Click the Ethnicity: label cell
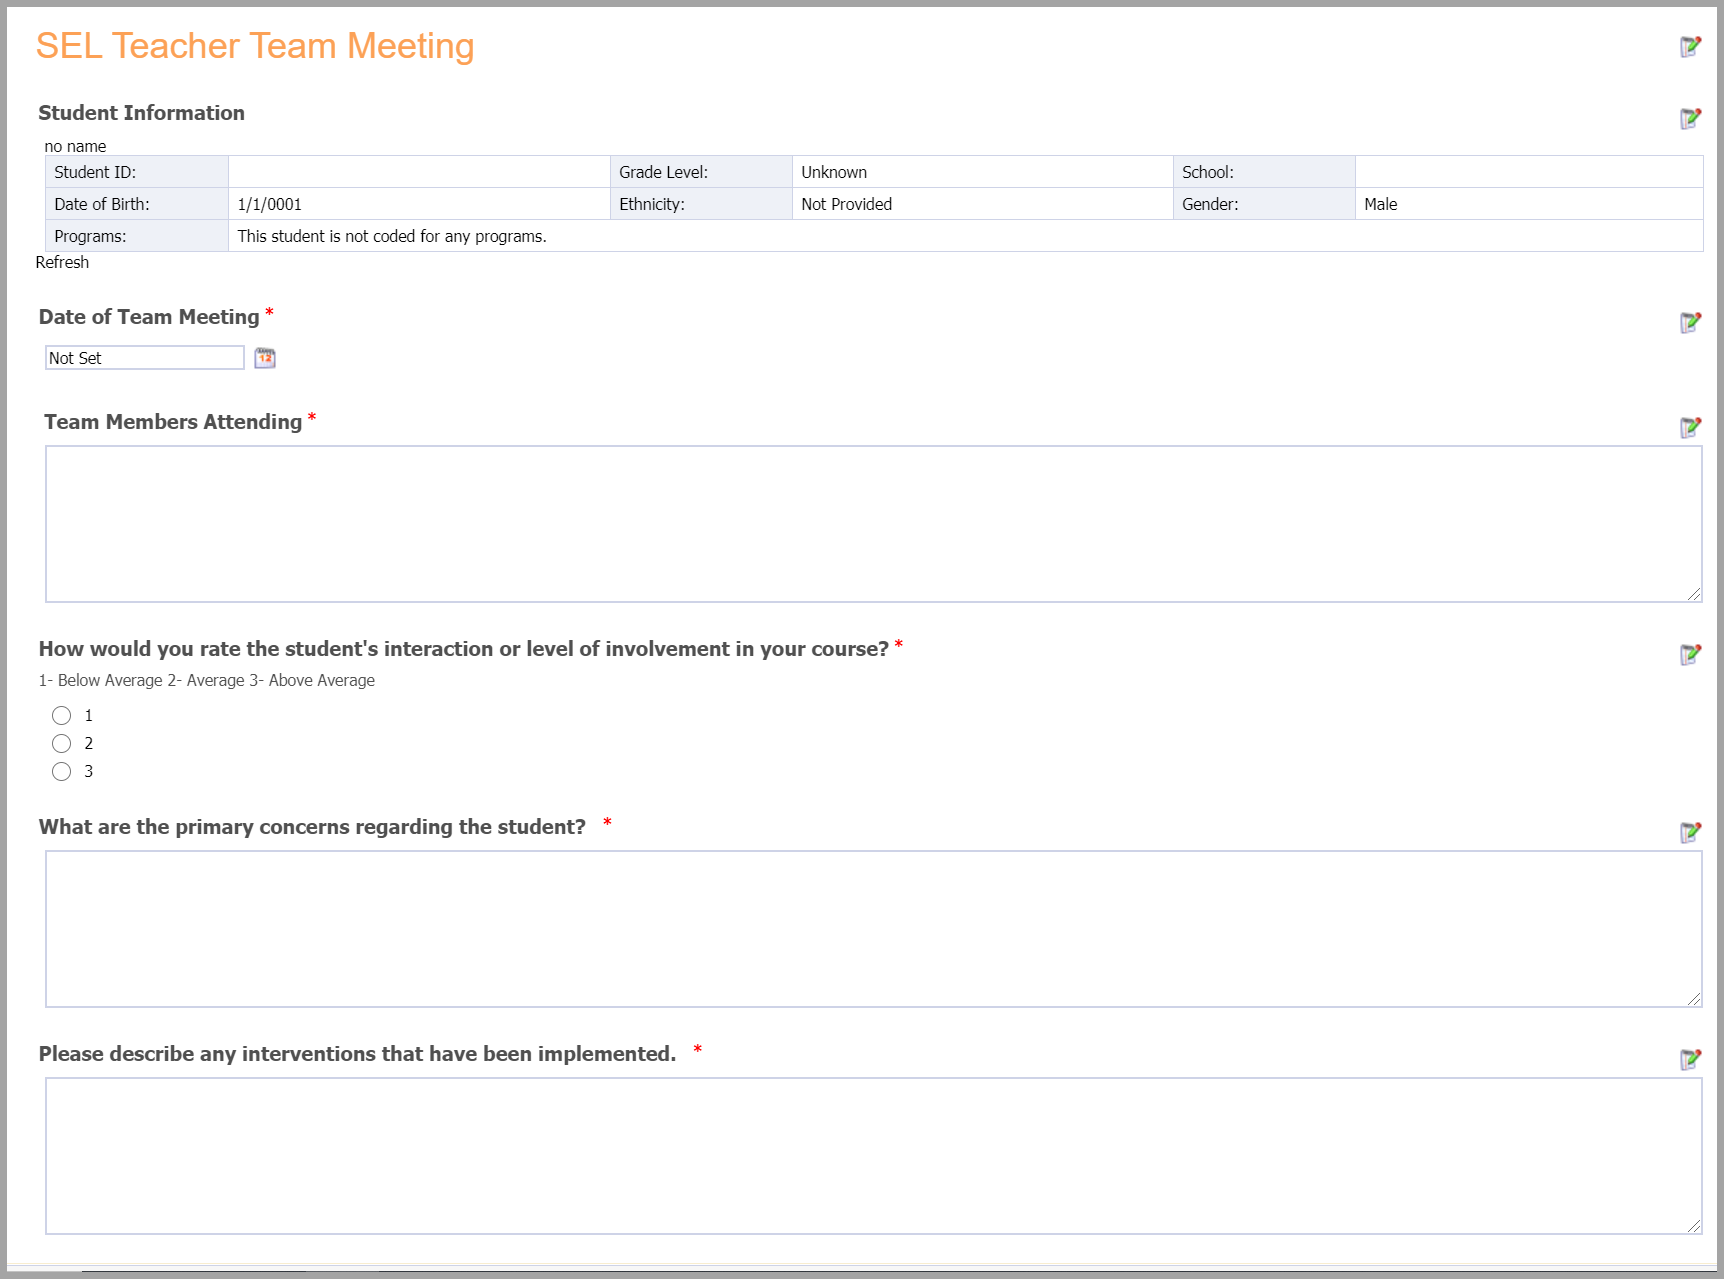Screen dimensions: 1724x1279 pos(701,204)
